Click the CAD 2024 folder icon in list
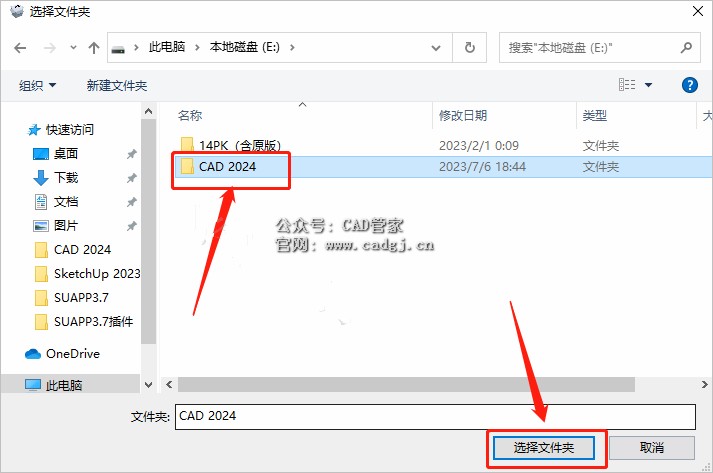Screen dimensions: 713x473 [187, 166]
